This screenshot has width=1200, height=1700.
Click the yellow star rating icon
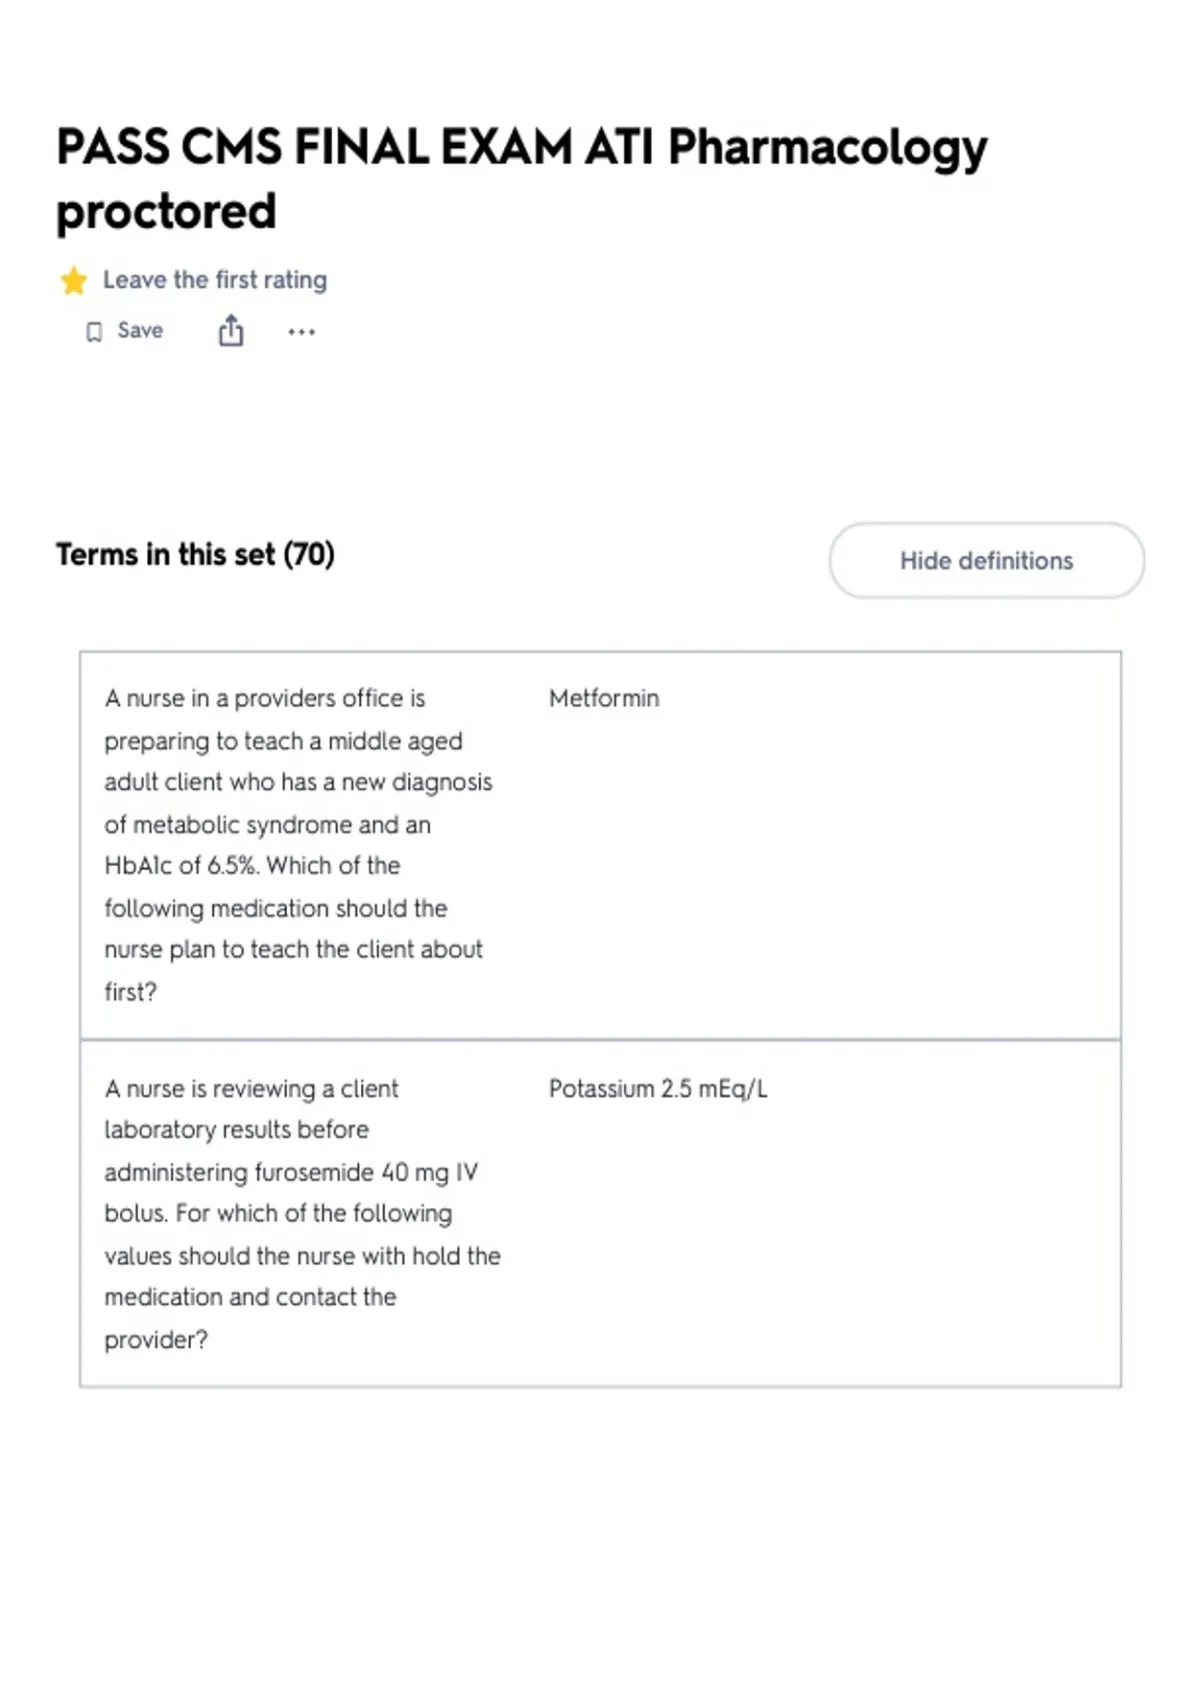click(73, 281)
